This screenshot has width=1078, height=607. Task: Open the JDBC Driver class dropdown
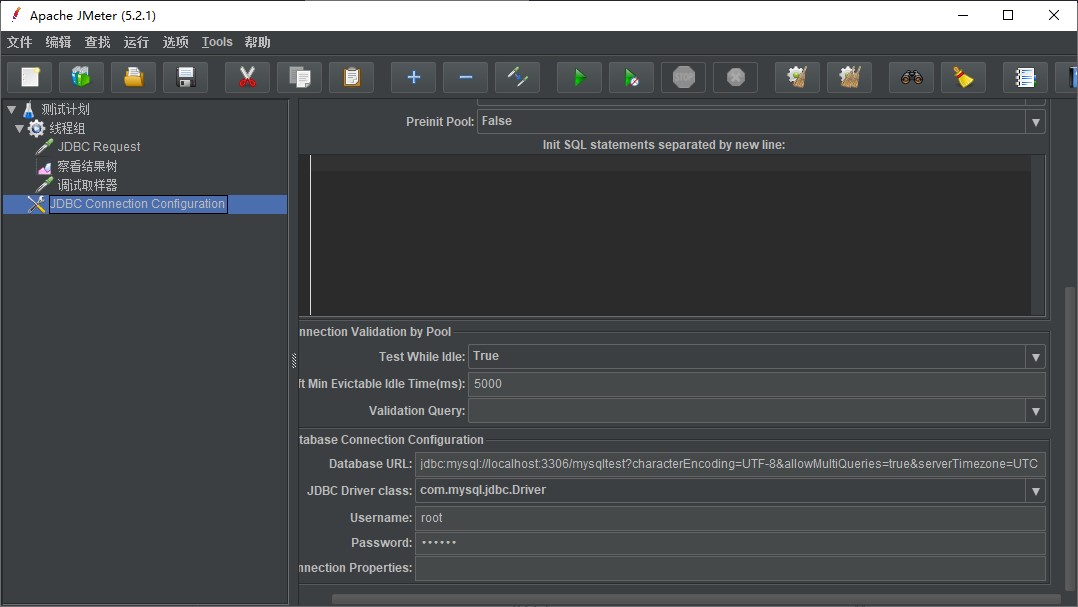(730, 491)
